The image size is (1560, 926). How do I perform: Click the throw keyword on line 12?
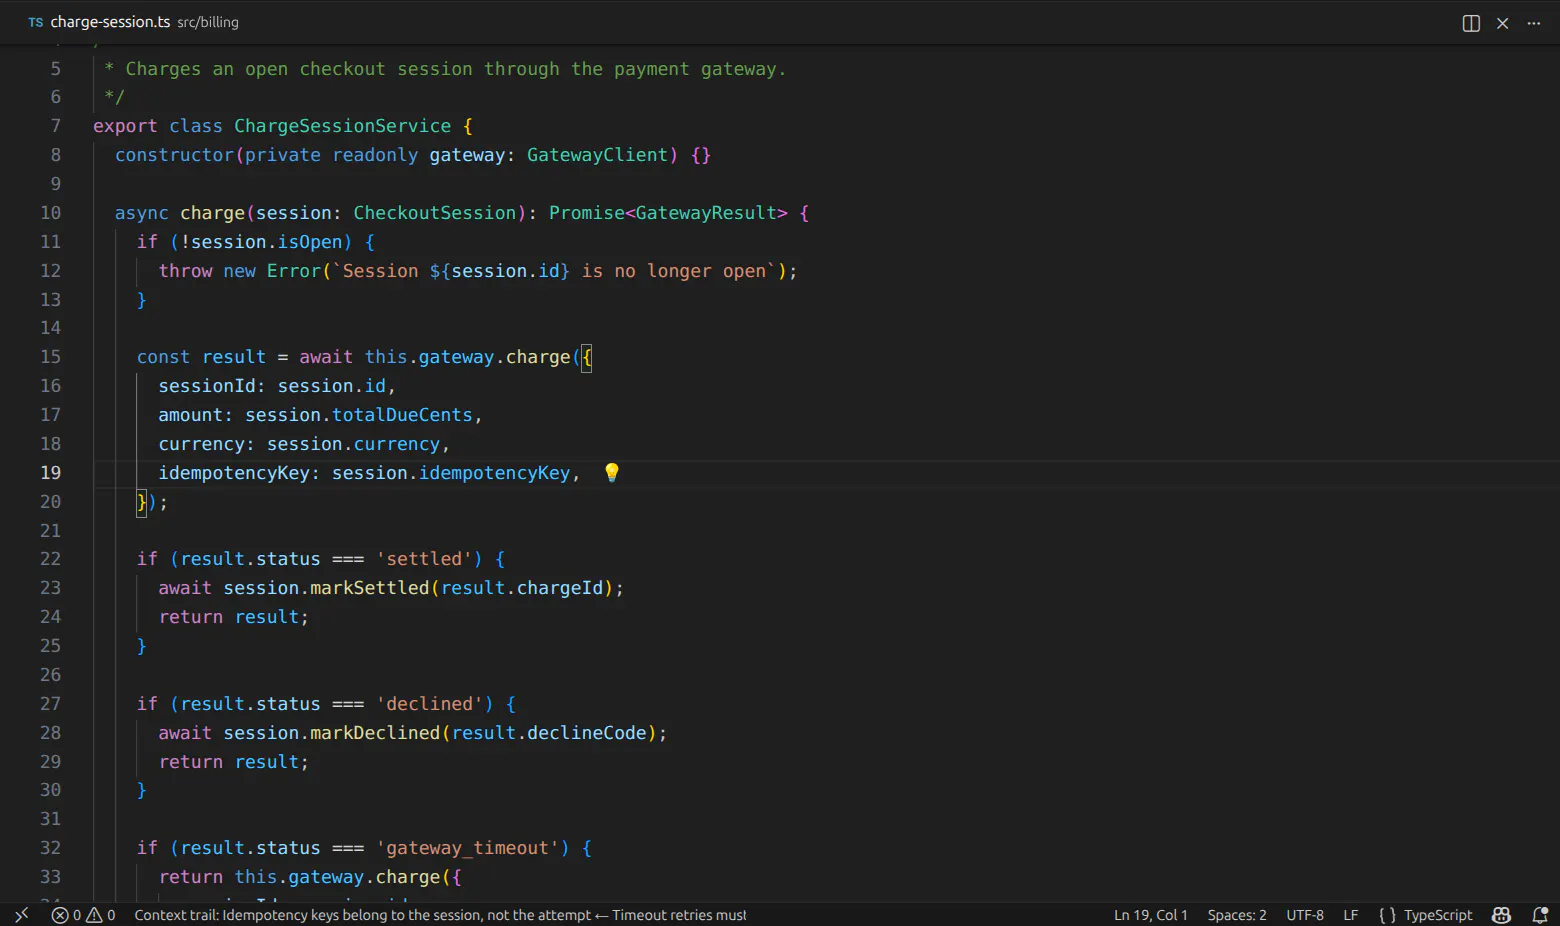coord(186,271)
